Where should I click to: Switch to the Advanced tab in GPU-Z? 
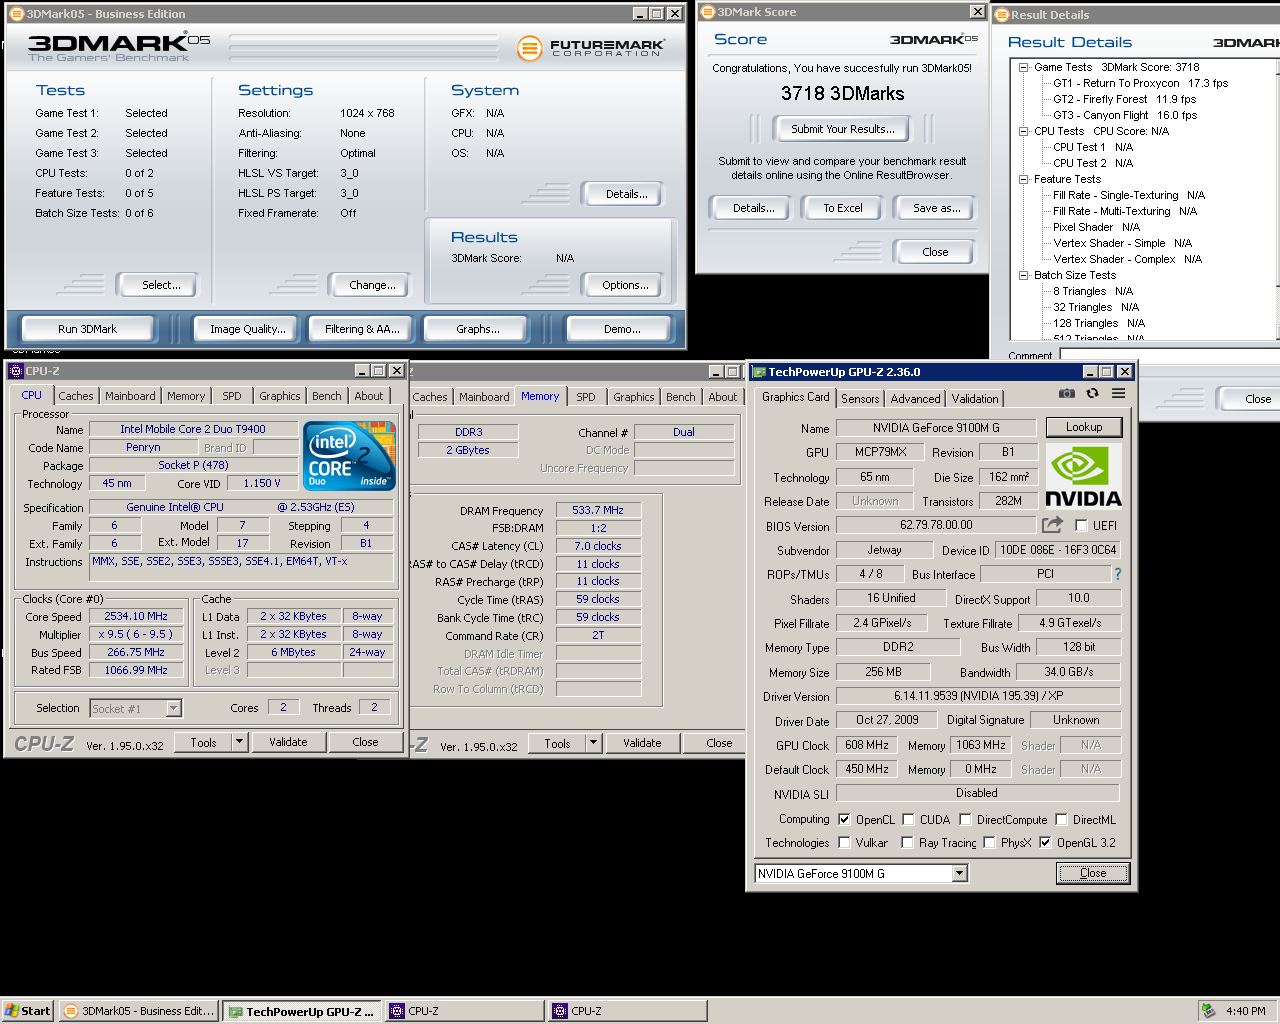click(916, 398)
